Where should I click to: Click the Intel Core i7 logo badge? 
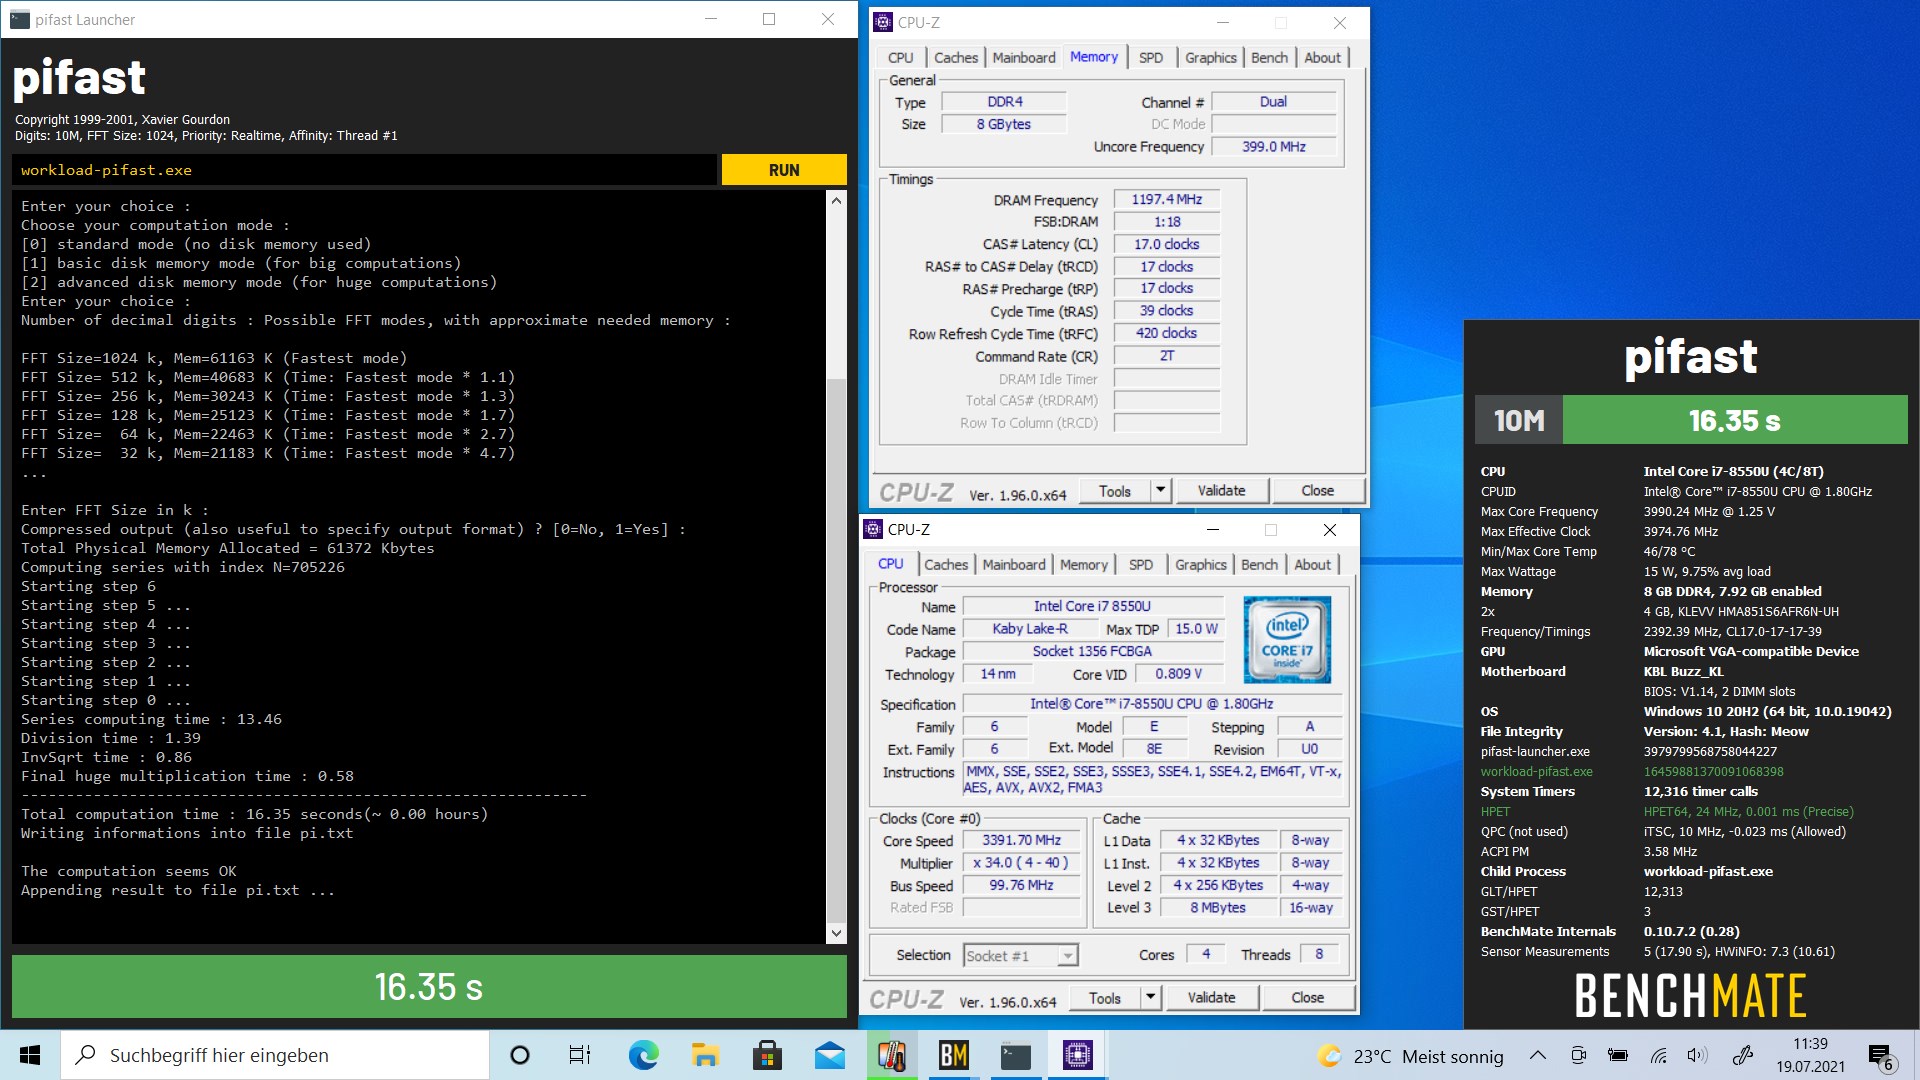1287,640
